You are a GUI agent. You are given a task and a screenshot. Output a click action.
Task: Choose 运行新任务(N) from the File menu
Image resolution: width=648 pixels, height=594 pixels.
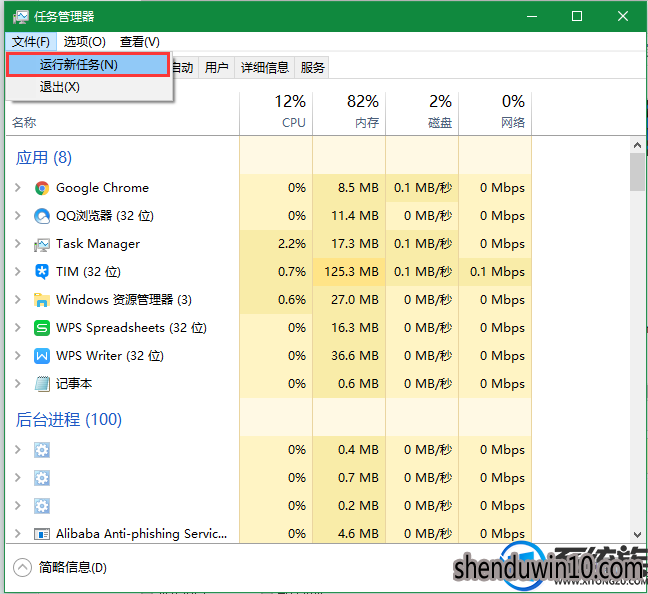point(88,65)
